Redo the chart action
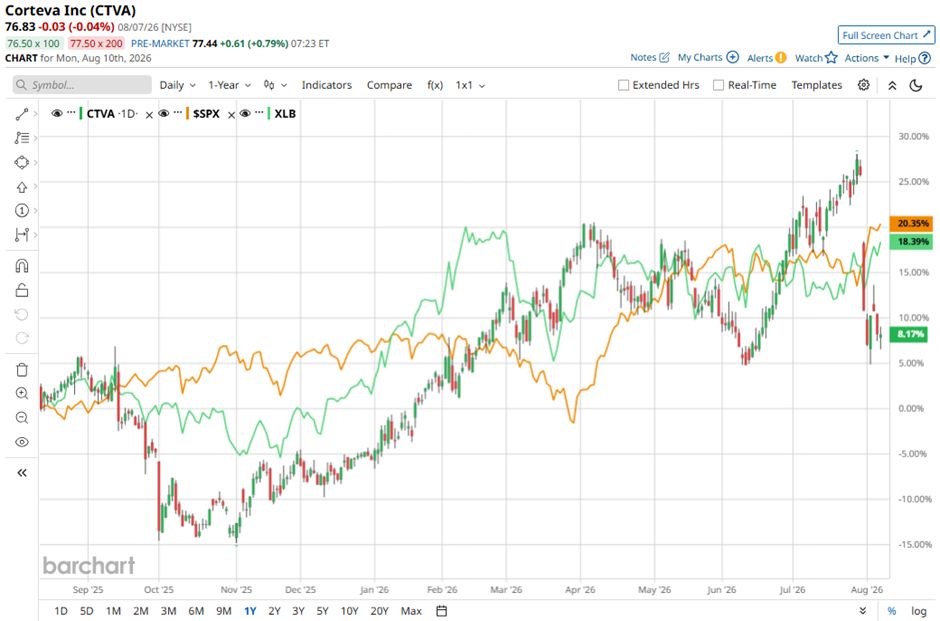 22,338
